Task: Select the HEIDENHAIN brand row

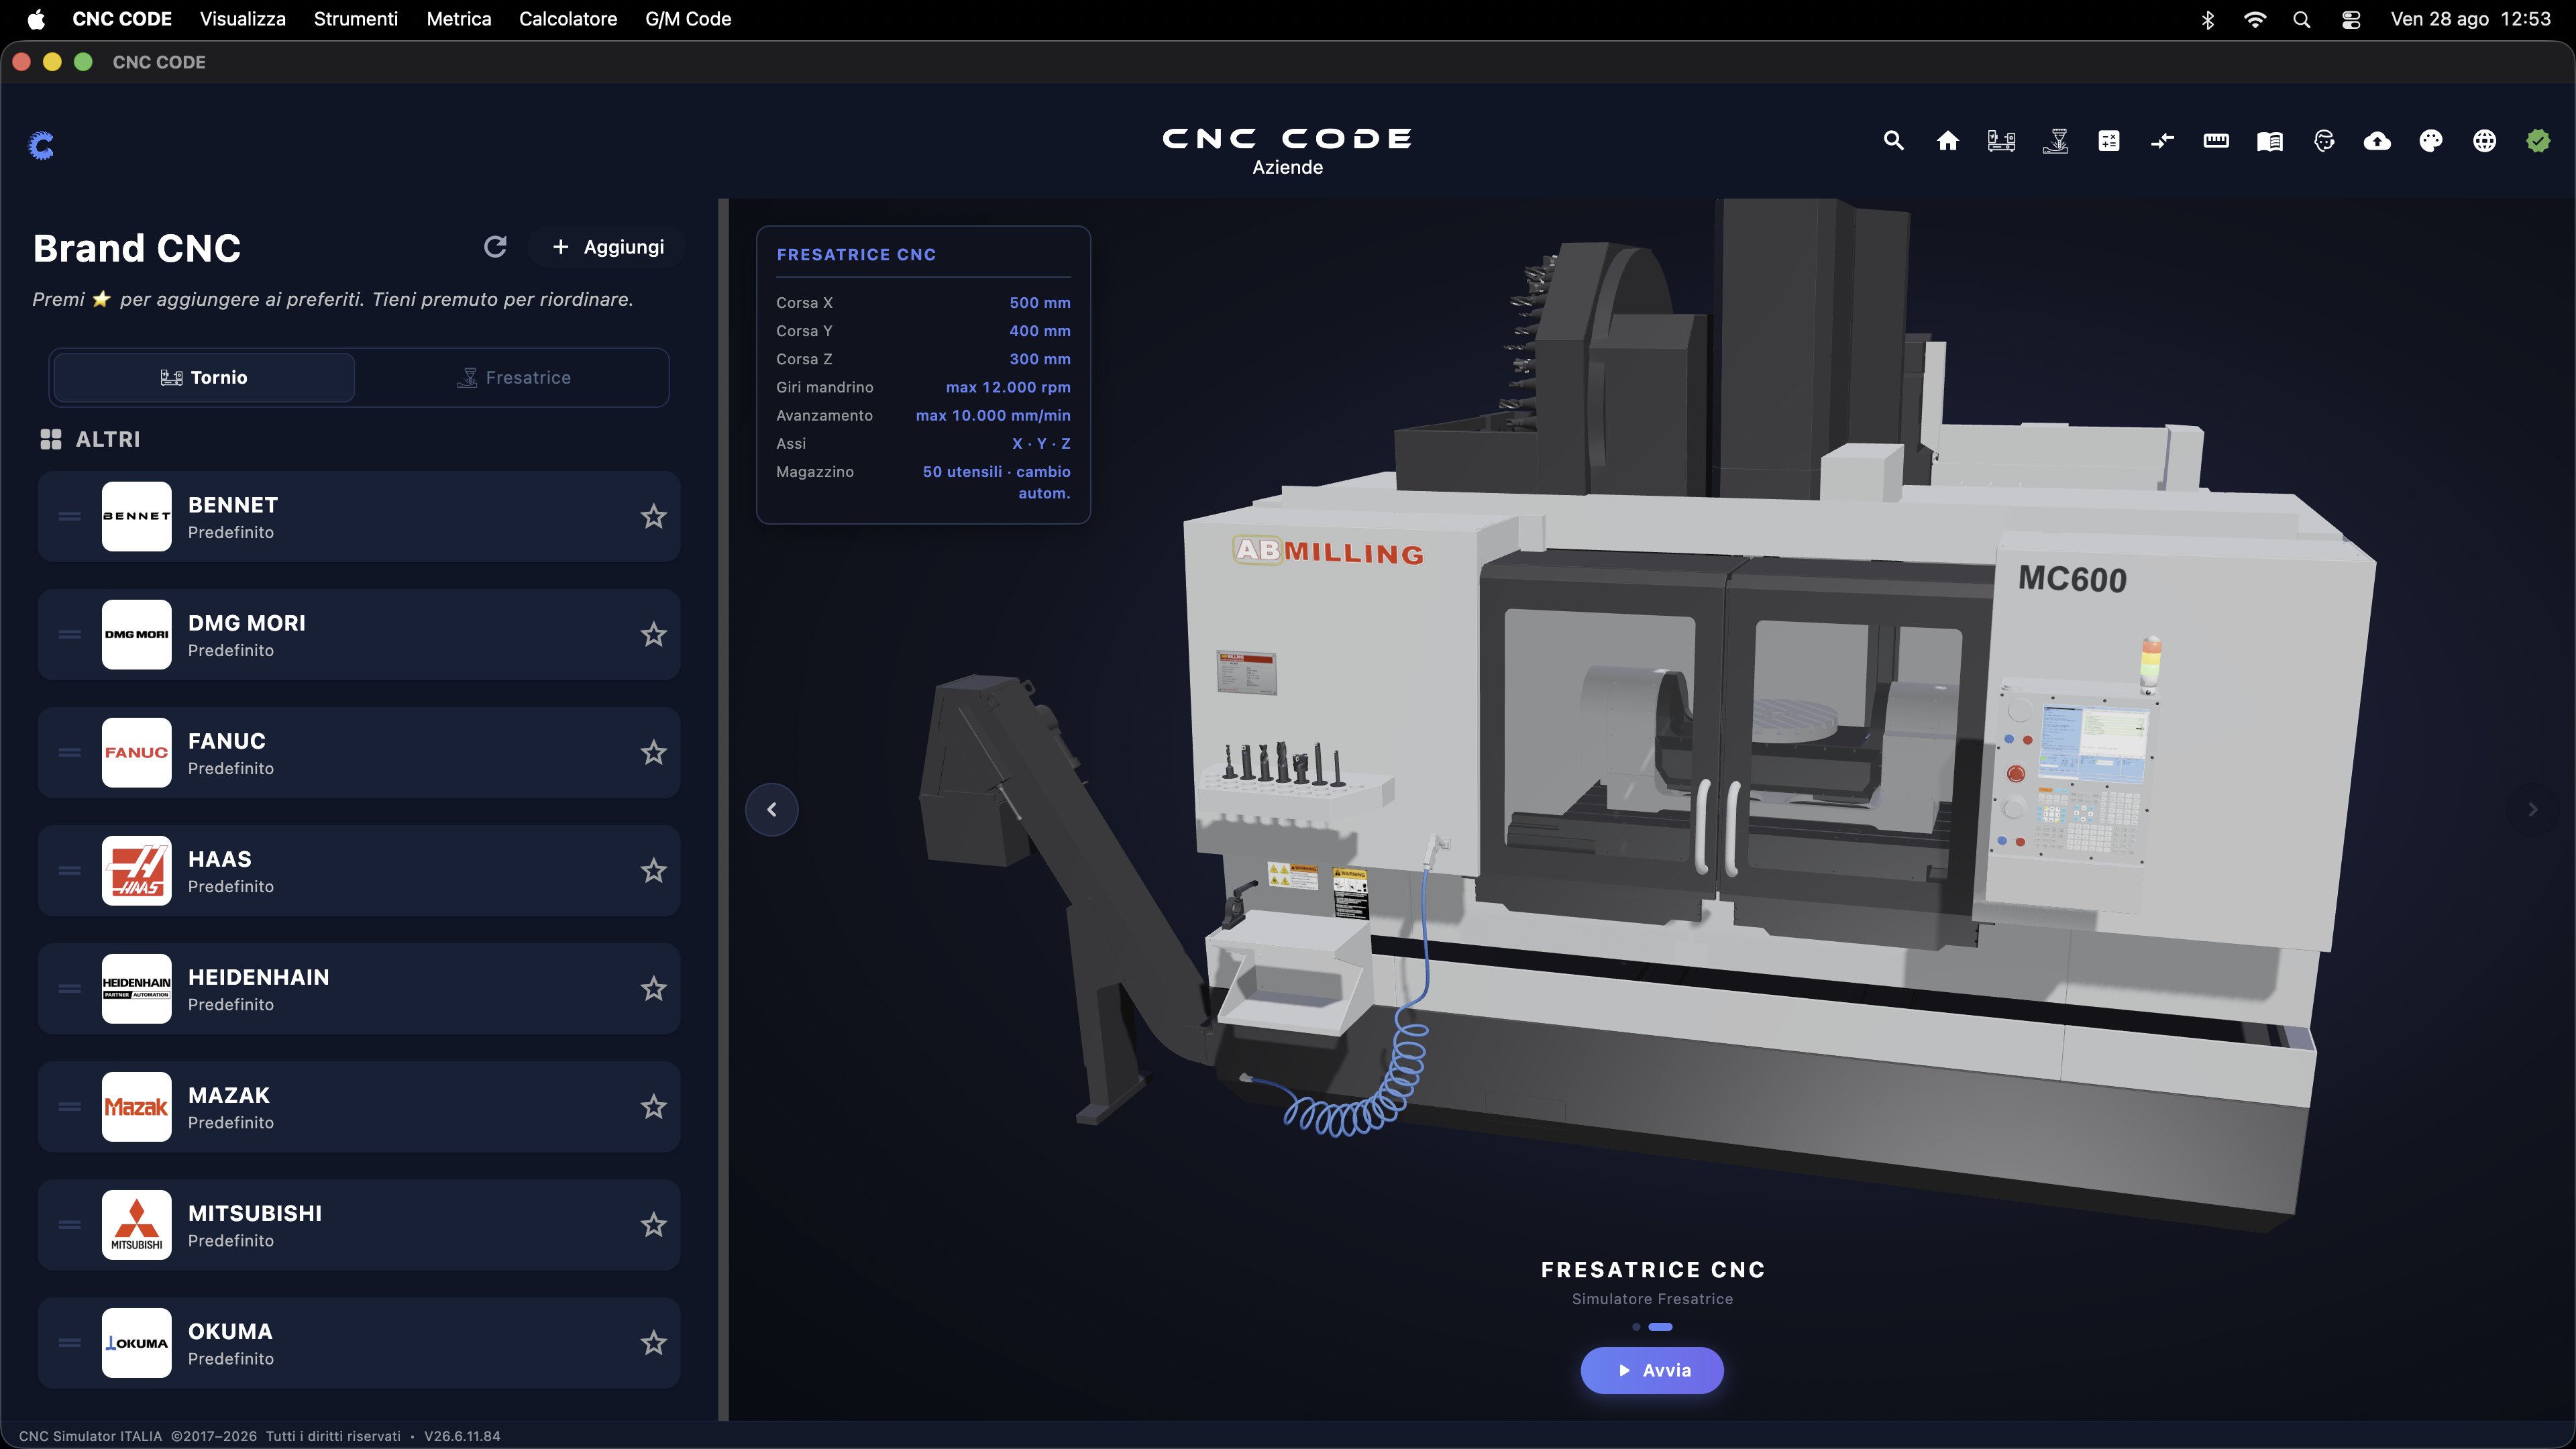Action: pos(359,989)
